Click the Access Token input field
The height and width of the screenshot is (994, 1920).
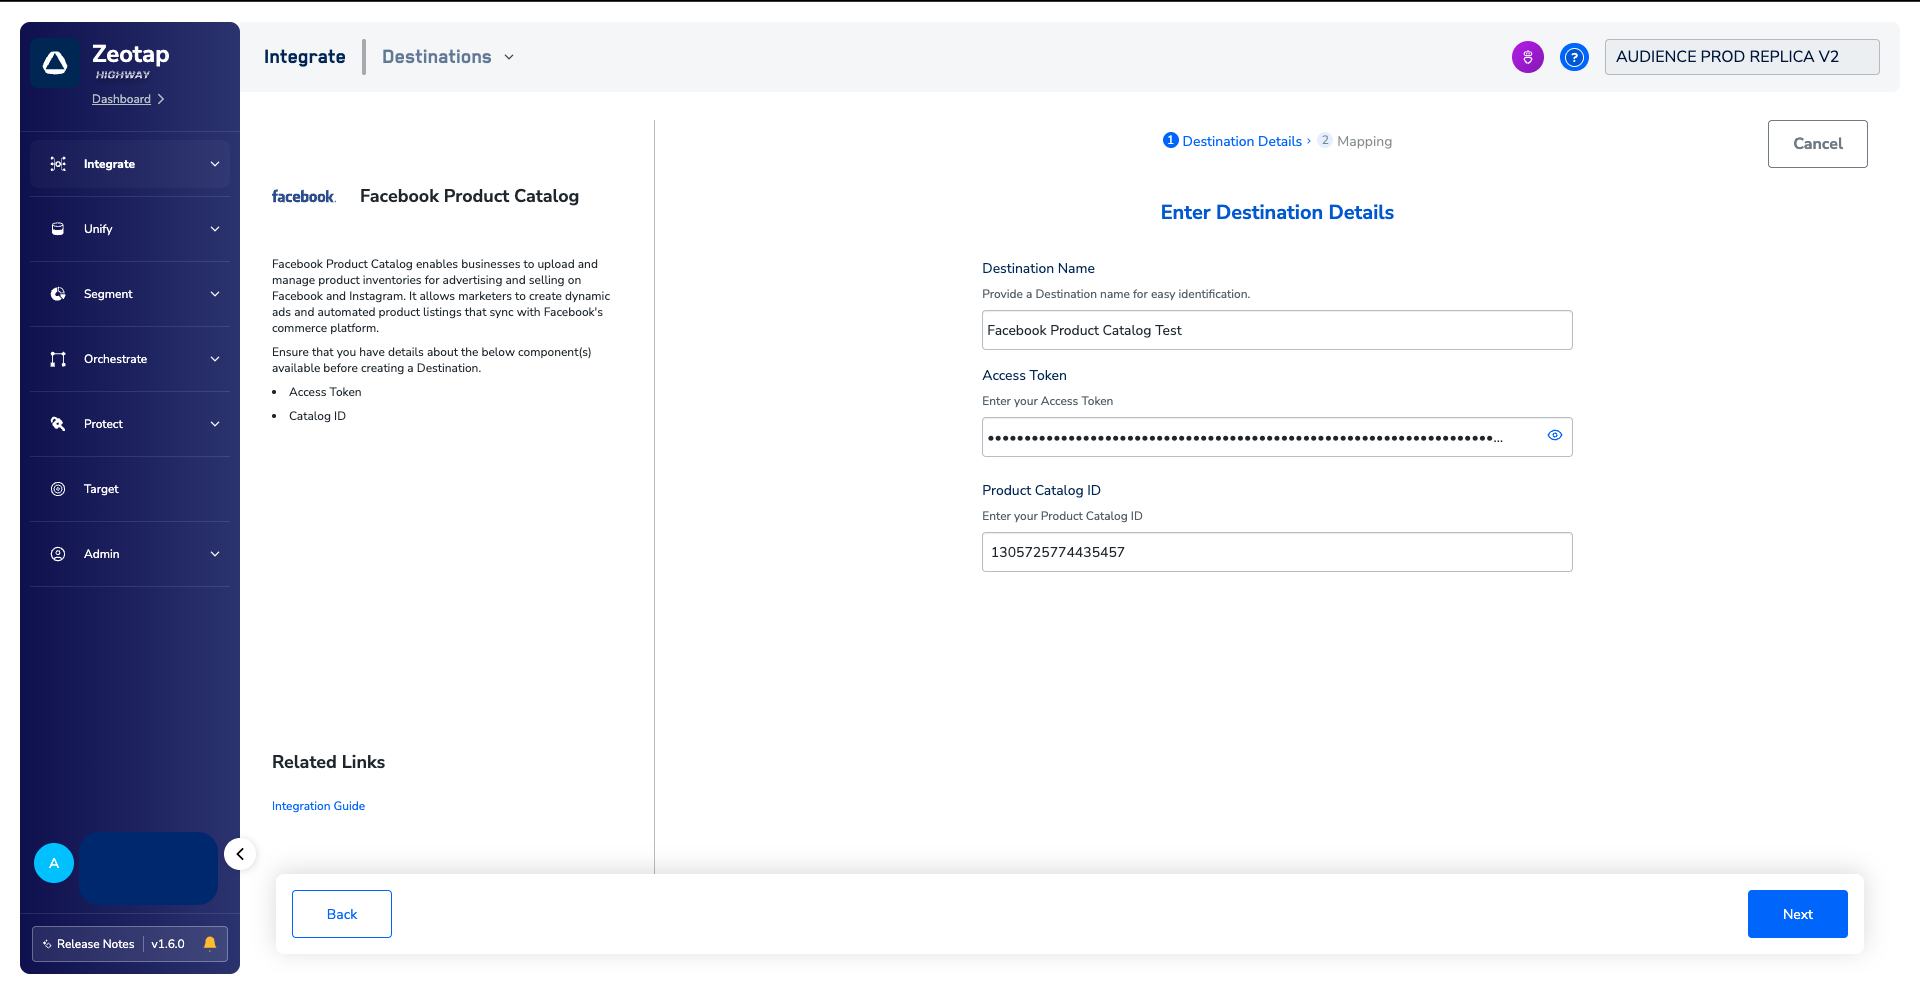click(x=1277, y=437)
